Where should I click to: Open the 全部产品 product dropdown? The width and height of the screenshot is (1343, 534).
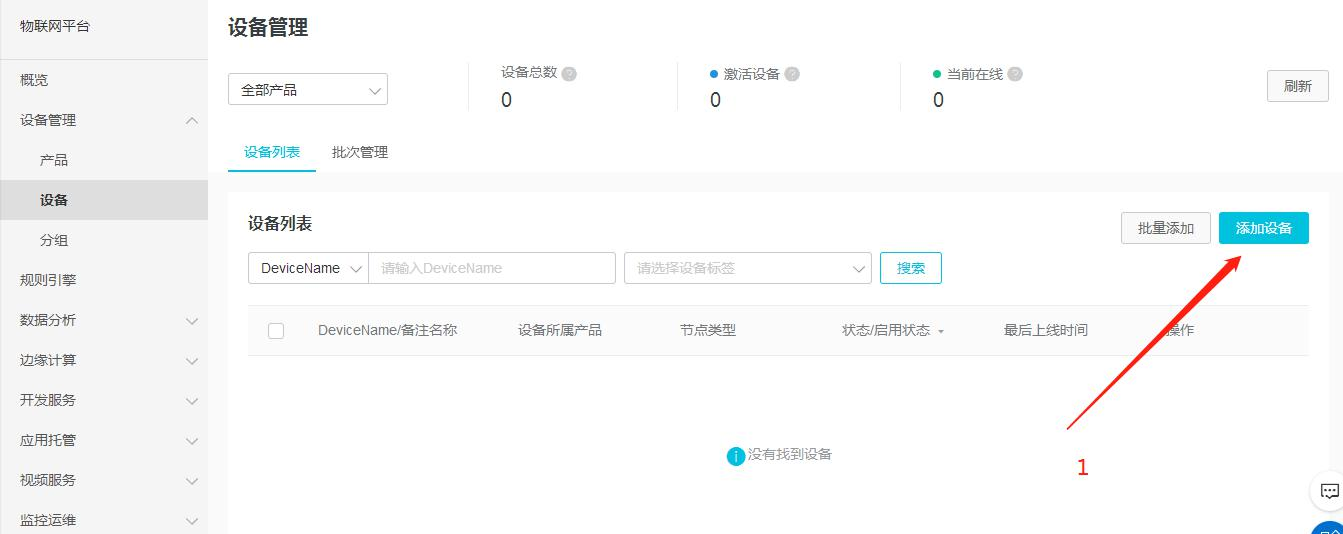pos(308,90)
